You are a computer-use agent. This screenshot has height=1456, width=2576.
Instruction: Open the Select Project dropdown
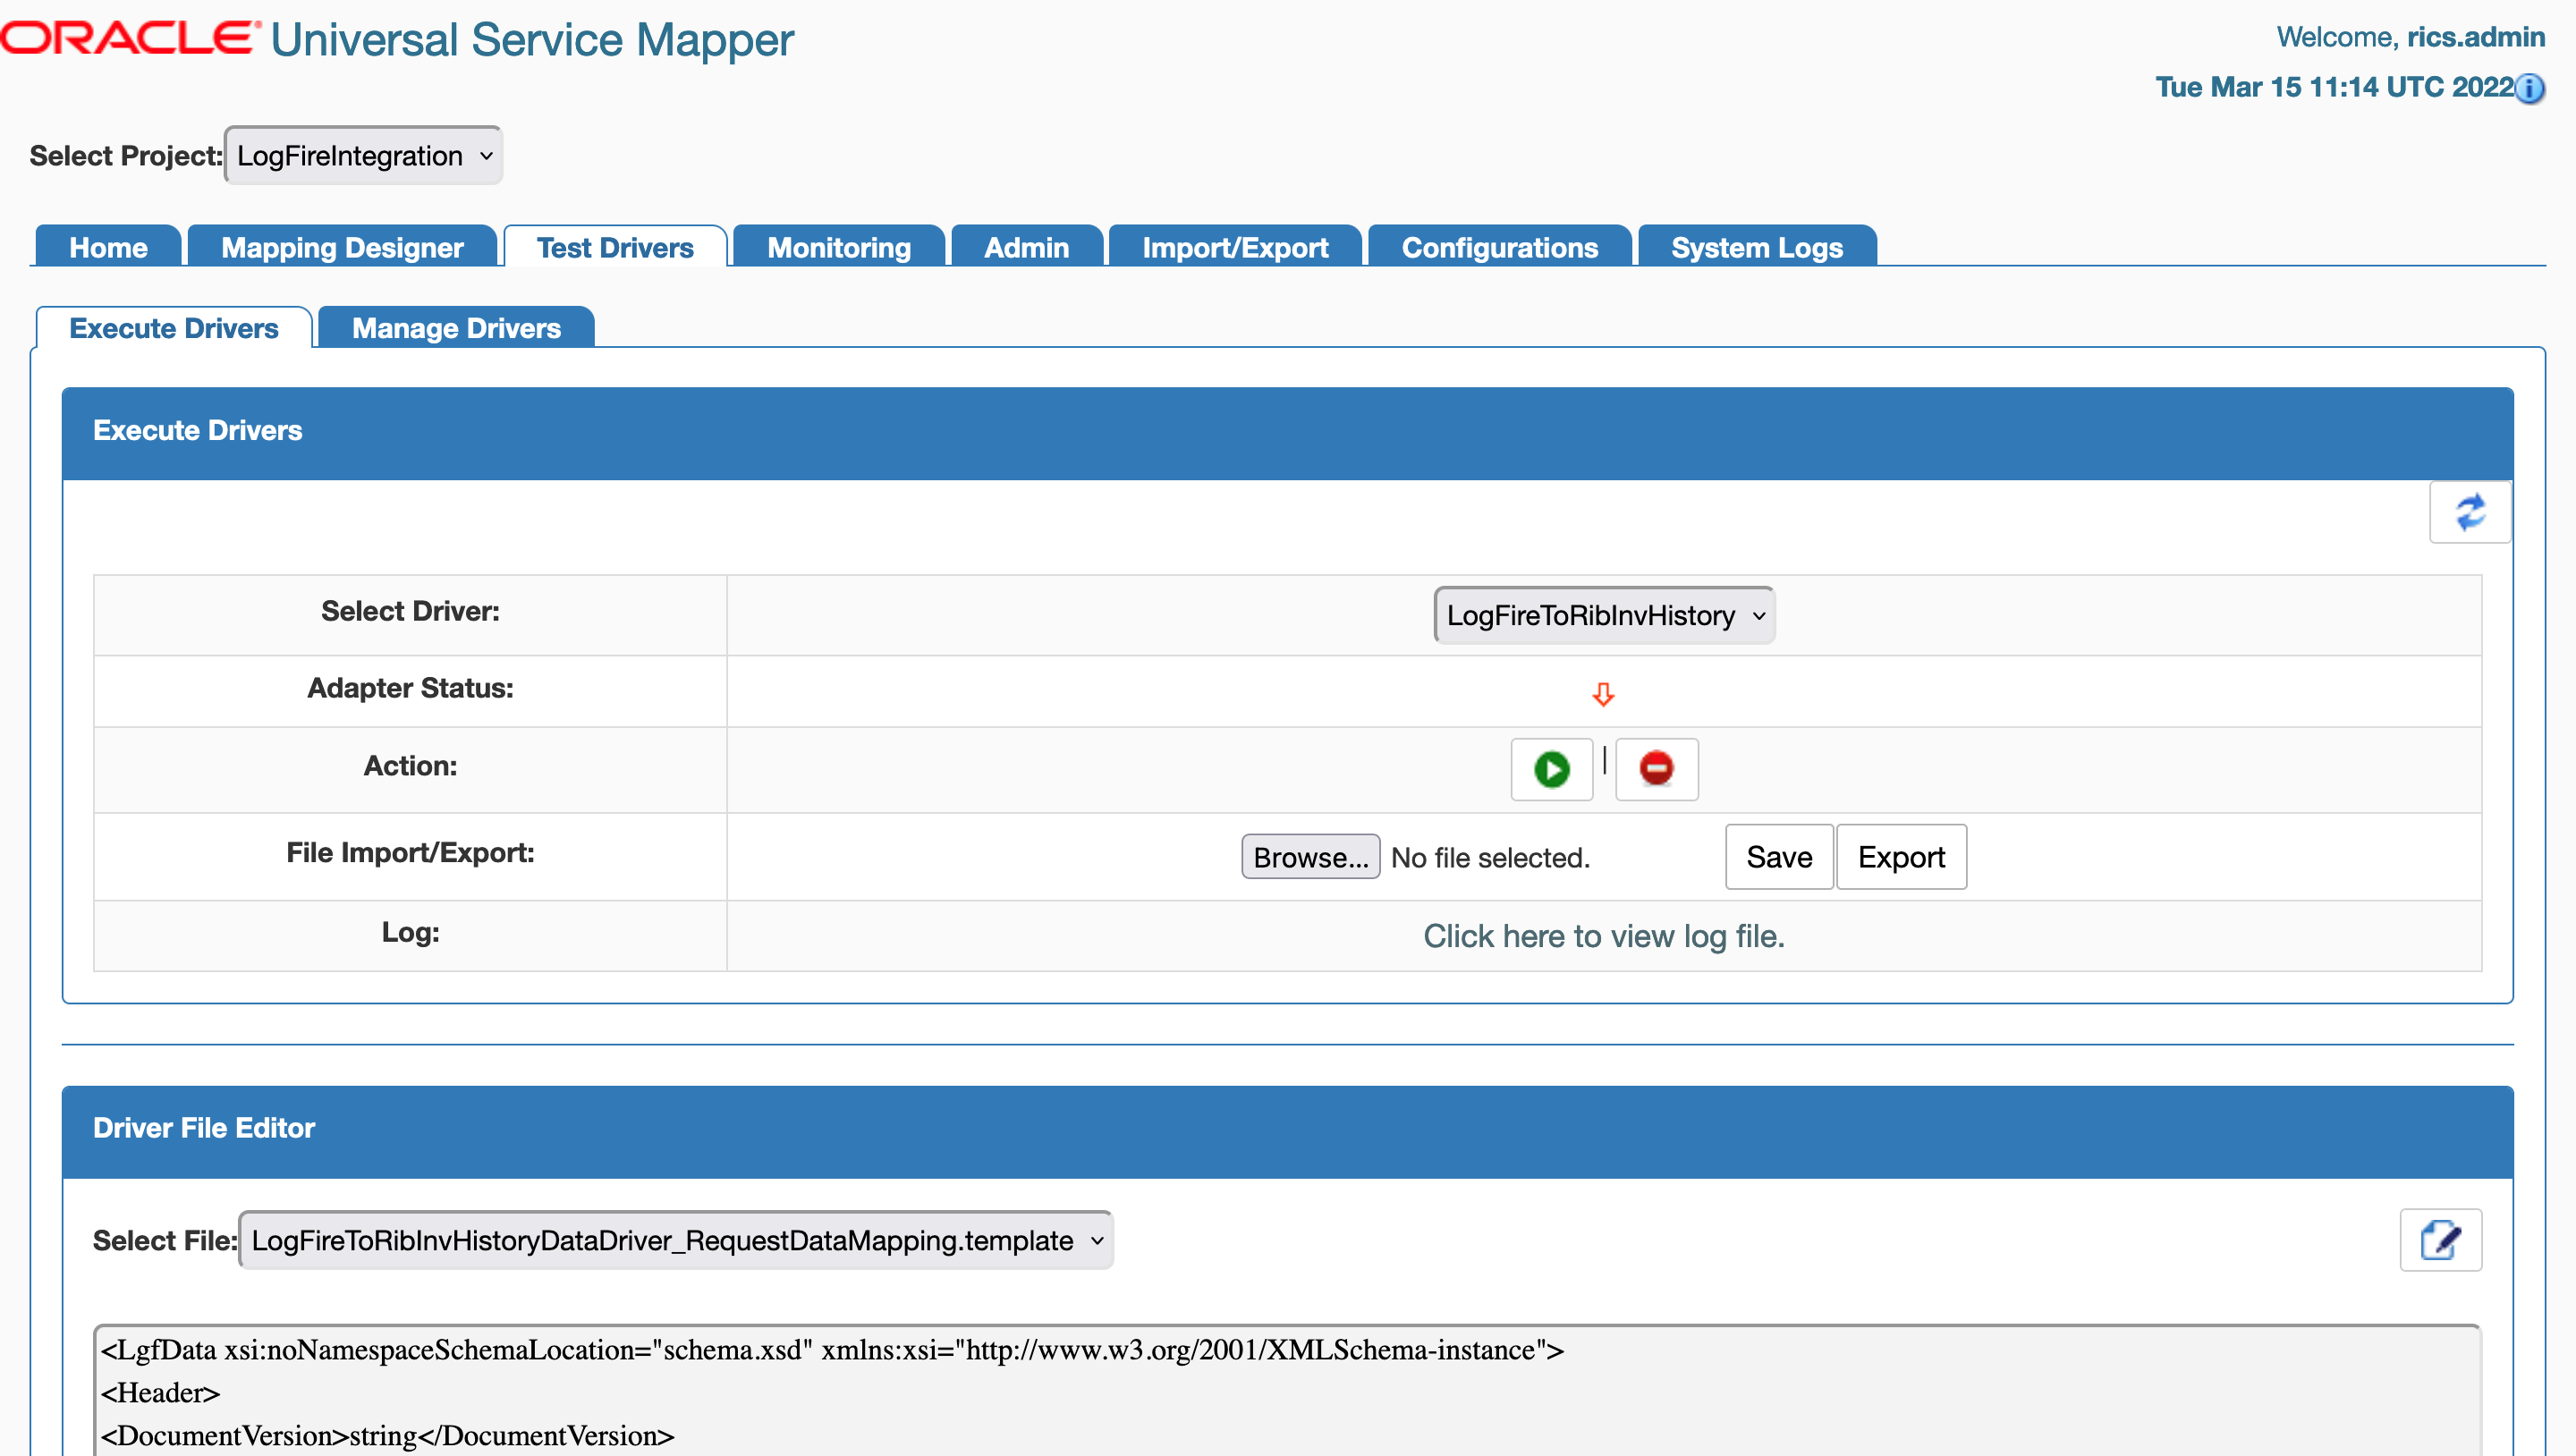click(x=363, y=156)
